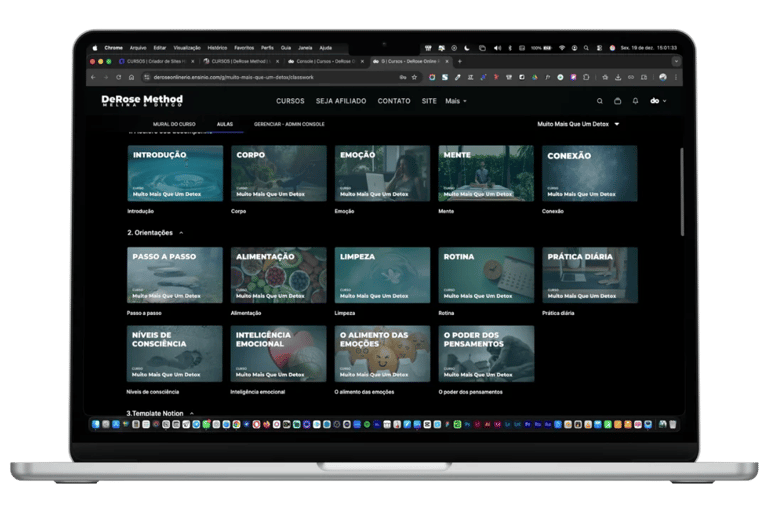Click the DeRose Method logo
This screenshot has height=512, width=768.
pyautogui.click(x=142, y=100)
